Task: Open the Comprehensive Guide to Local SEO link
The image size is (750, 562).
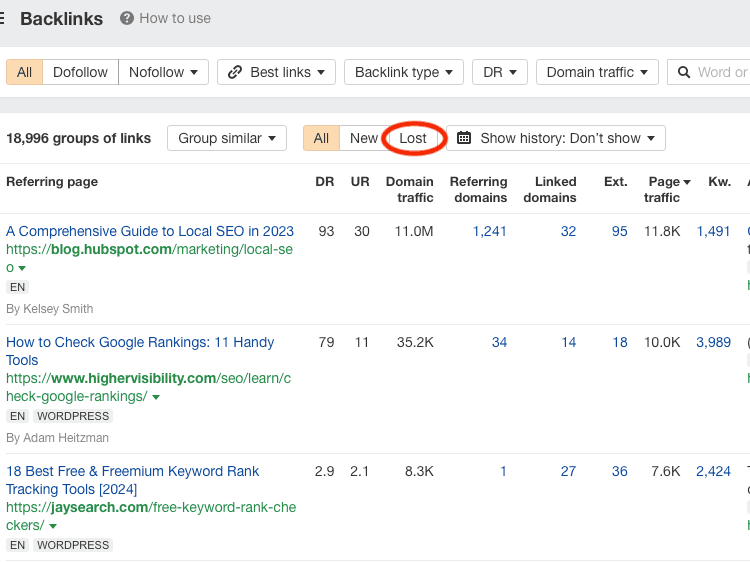Action: (x=150, y=231)
